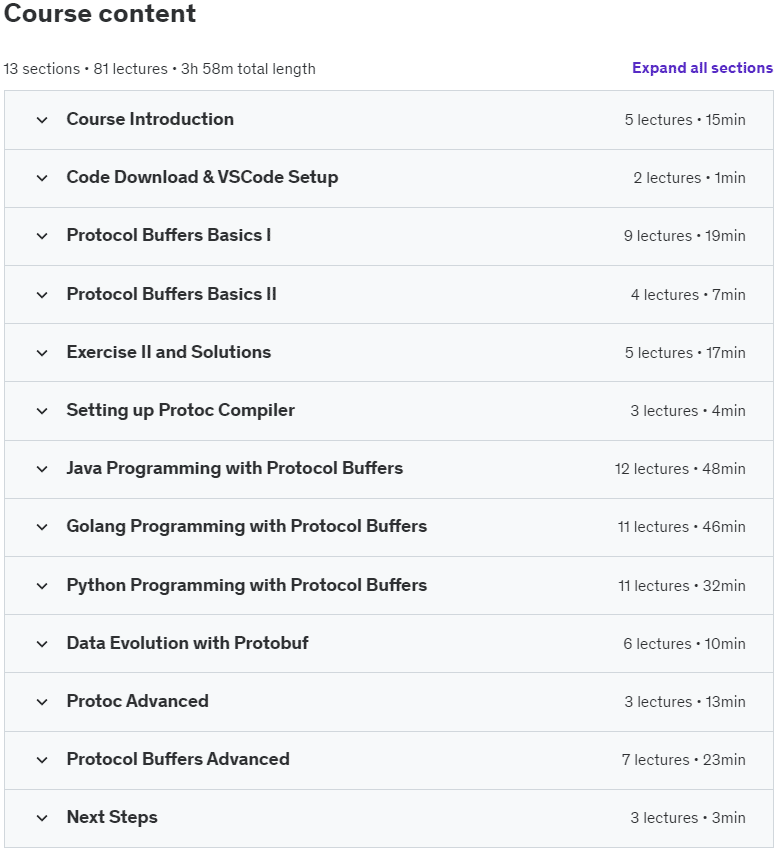This screenshot has height=850, width=777.
Task: Expand chevron beside Exercise II and Solutions
Action: tap(42, 353)
